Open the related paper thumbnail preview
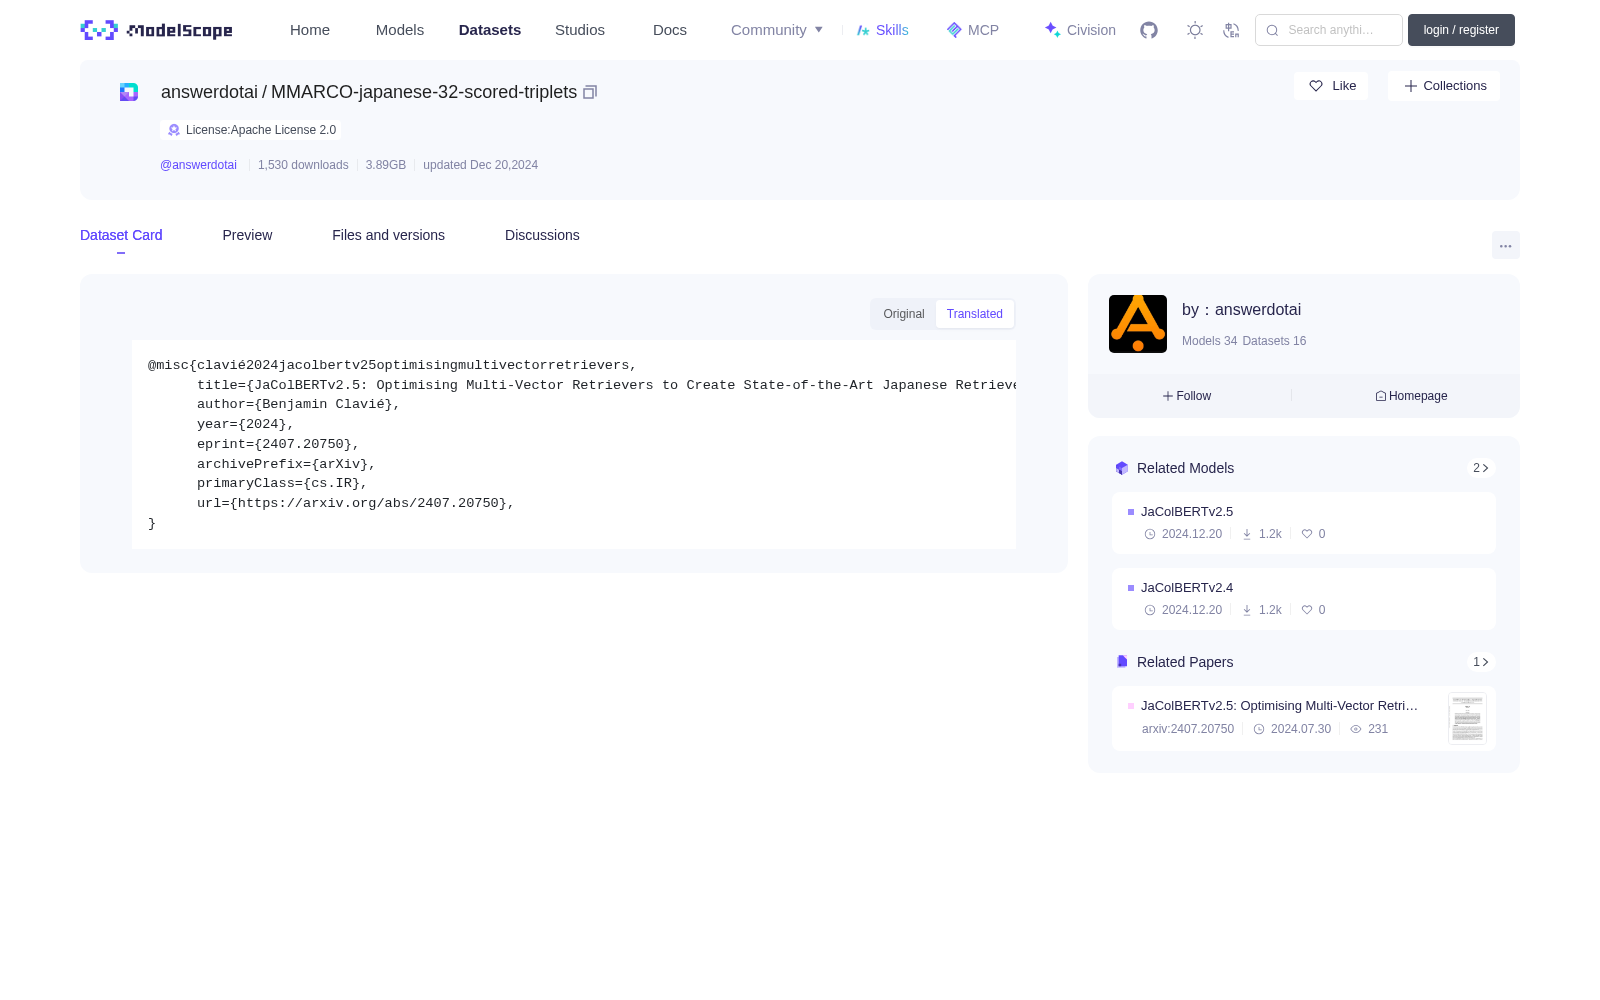This screenshot has width=1600, height=1000. (1467, 718)
